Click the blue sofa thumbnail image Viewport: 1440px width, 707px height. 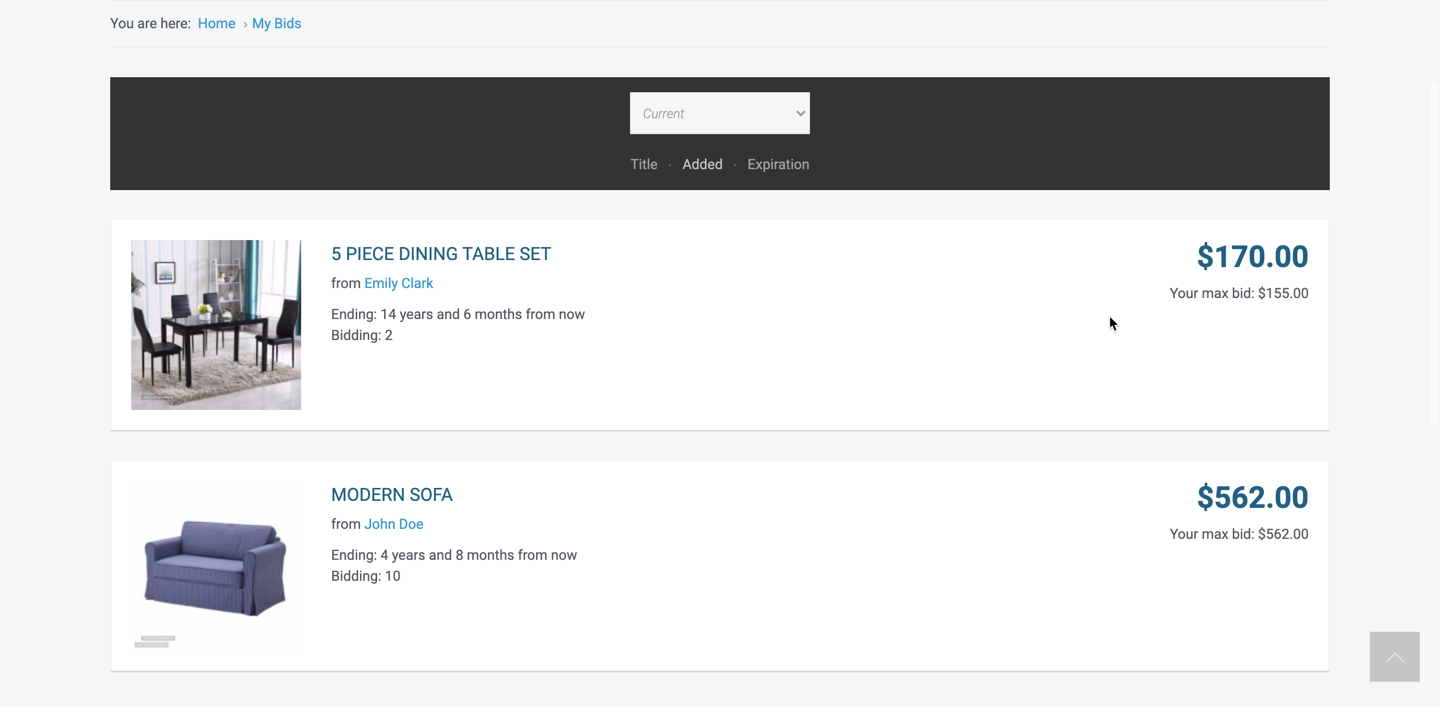click(x=216, y=566)
